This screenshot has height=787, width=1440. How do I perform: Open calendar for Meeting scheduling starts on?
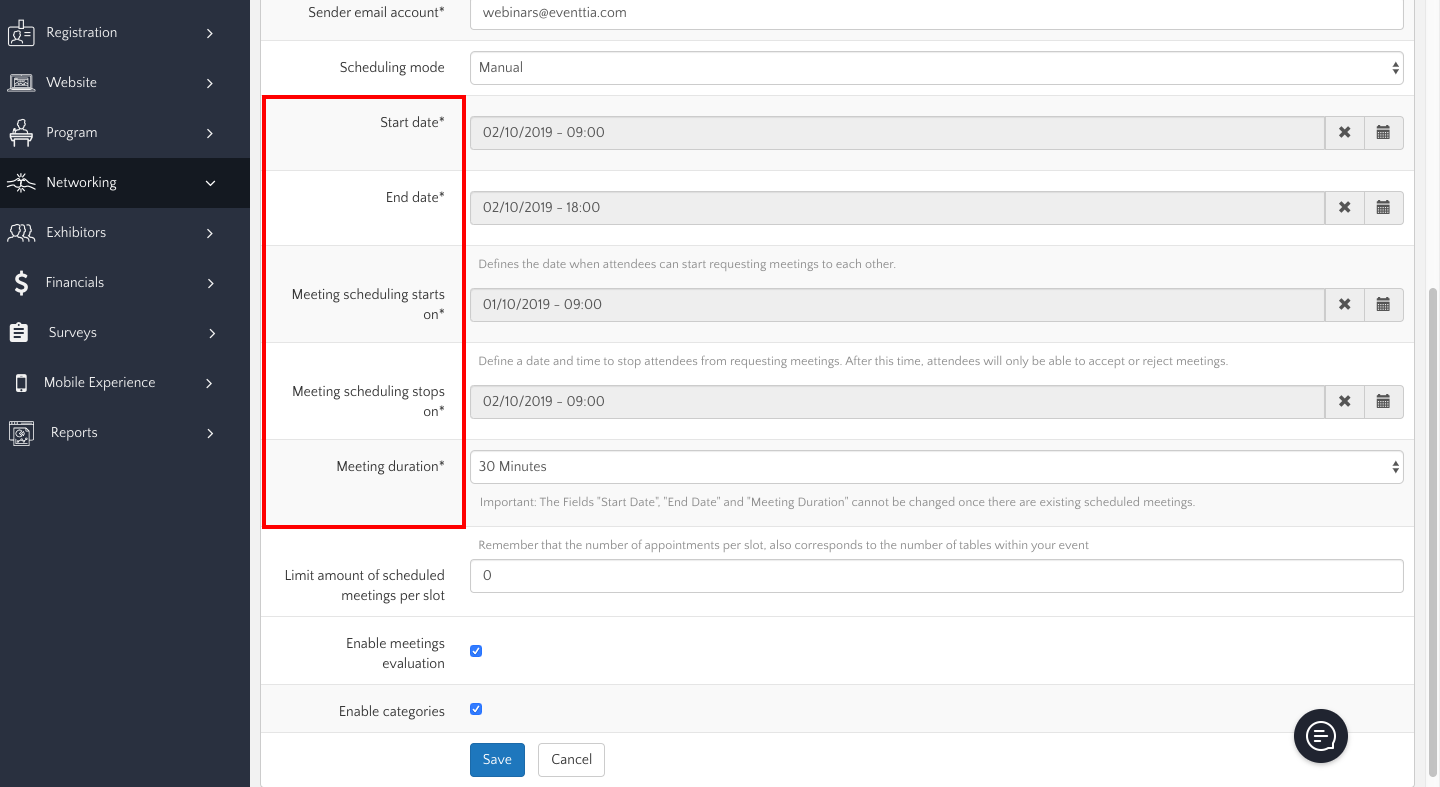click(1383, 305)
